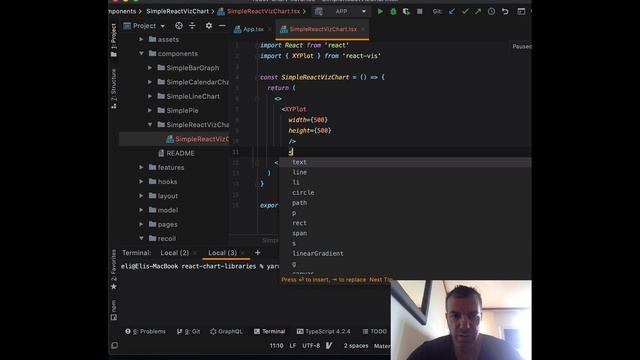Toggle the Project tool window stripe
This screenshot has width=640, height=360.
[x=114, y=40]
